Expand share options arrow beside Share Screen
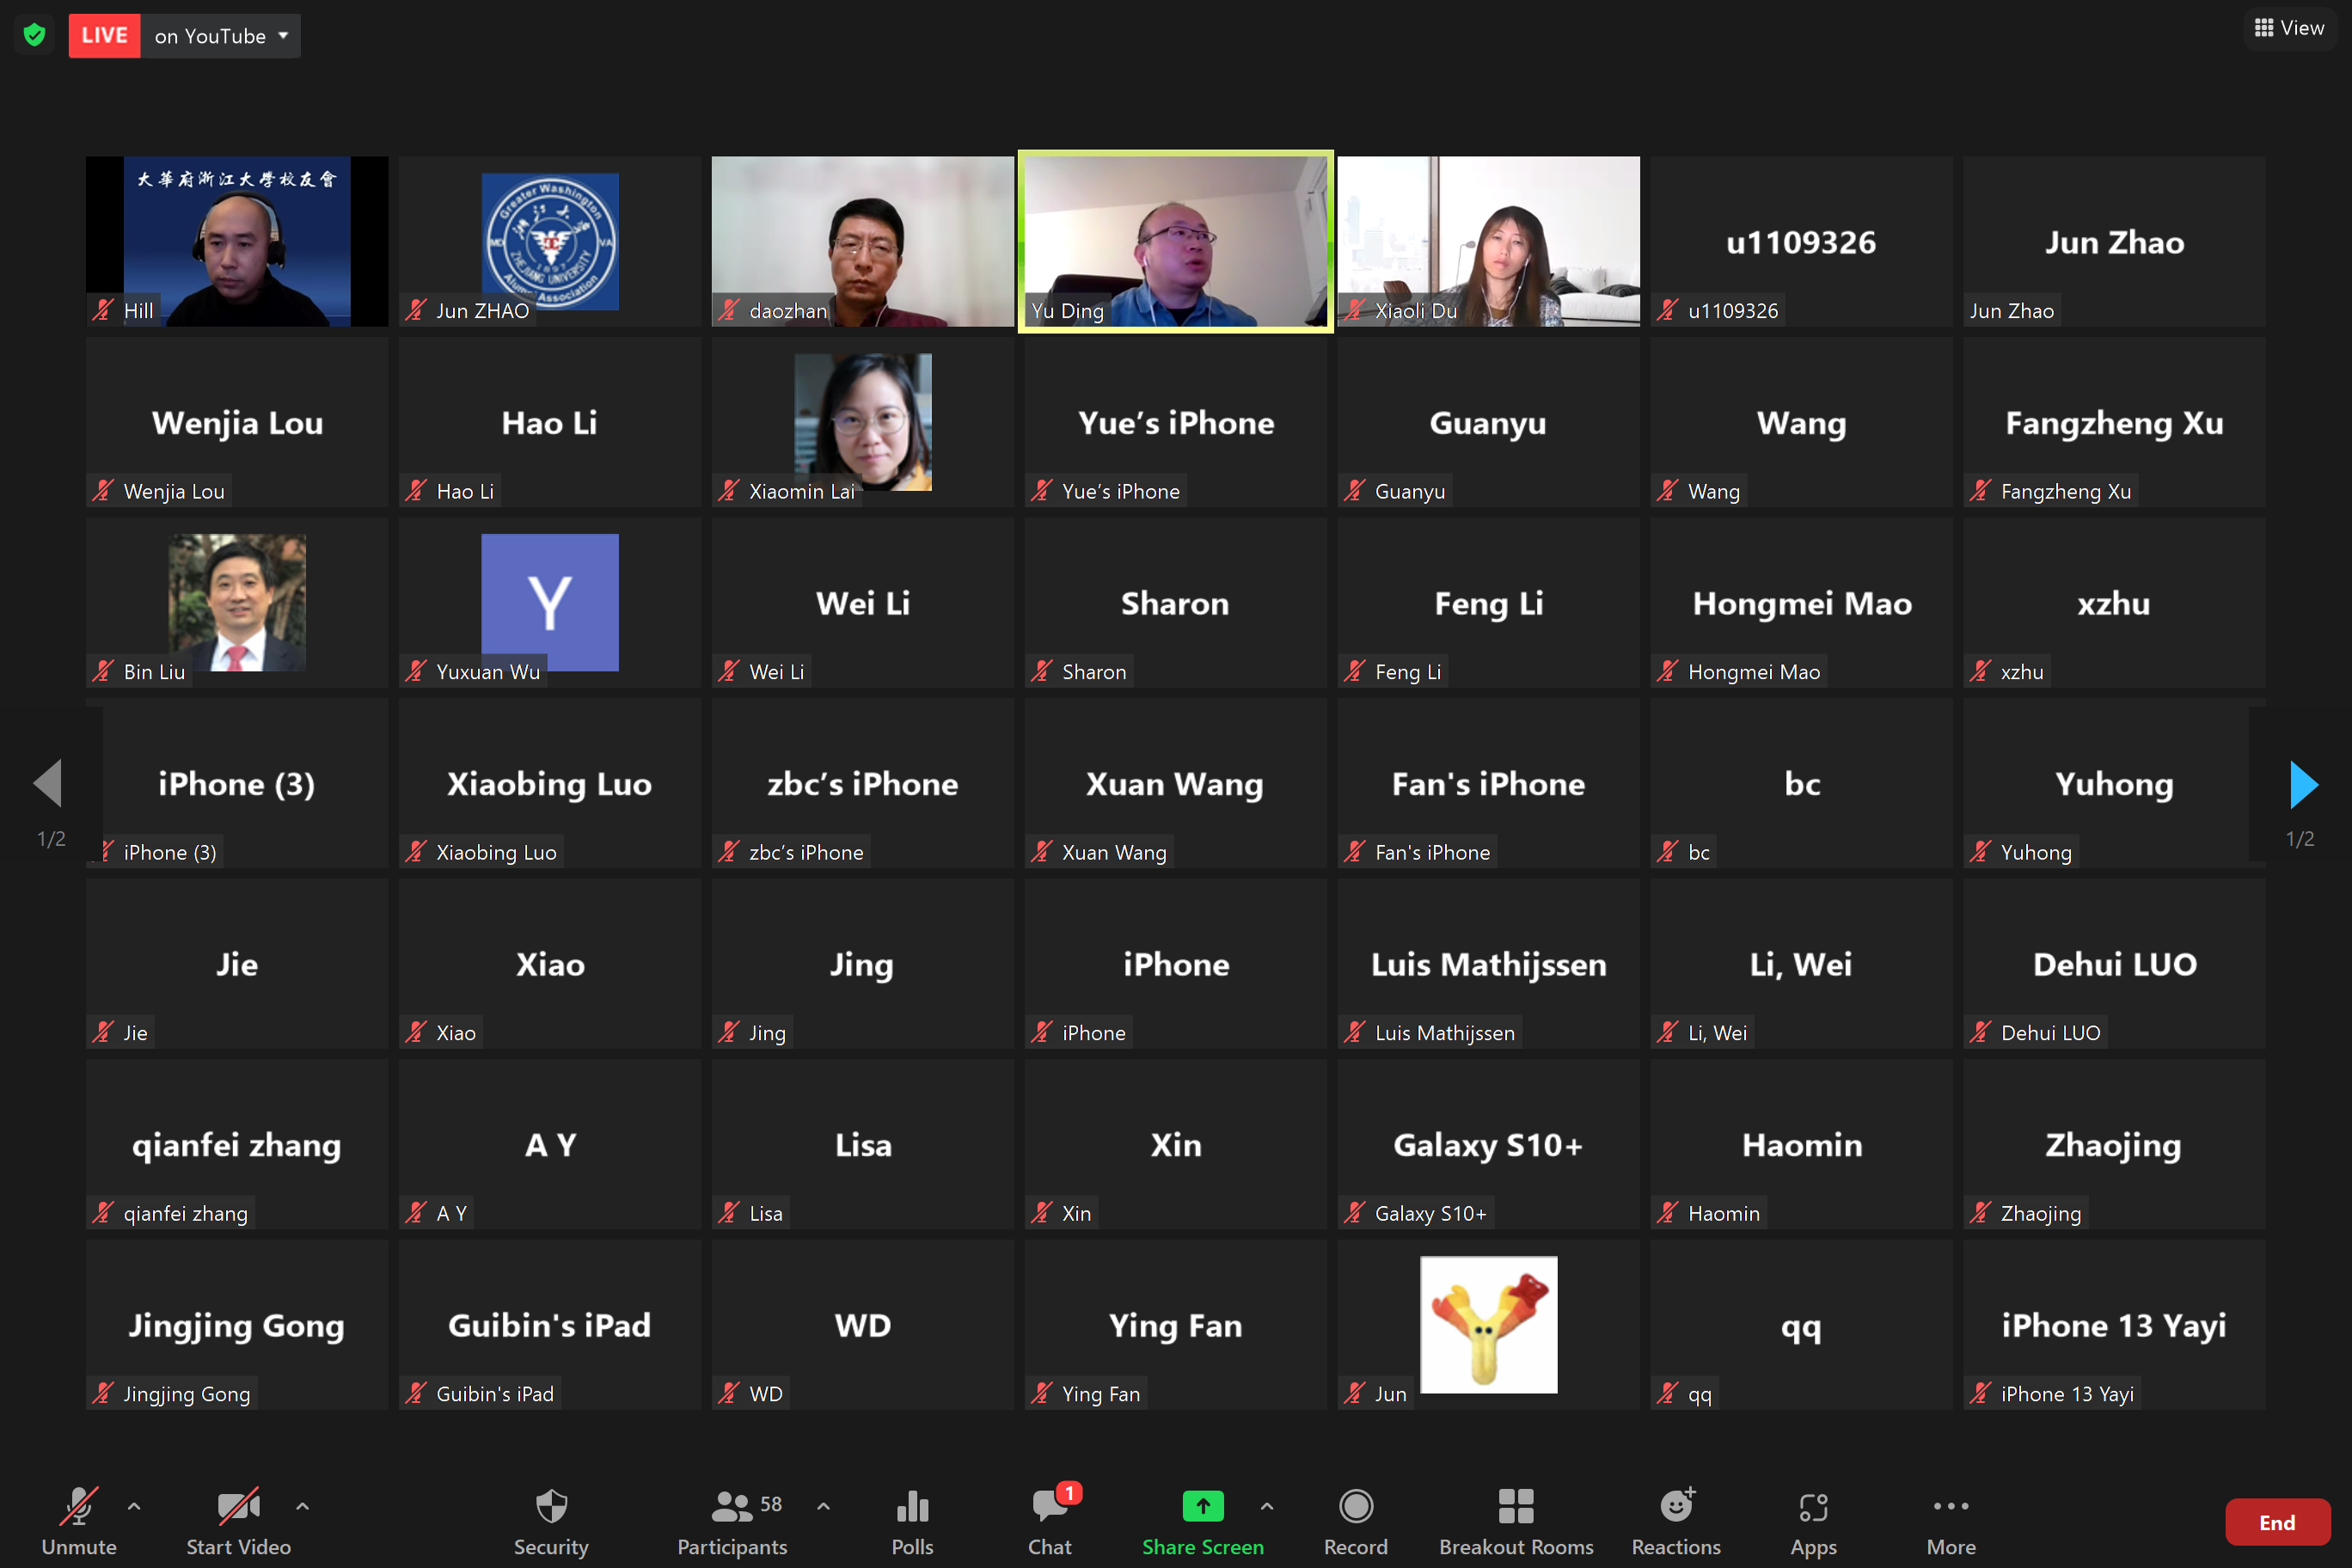 pyautogui.click(x=1267, y=1505)
